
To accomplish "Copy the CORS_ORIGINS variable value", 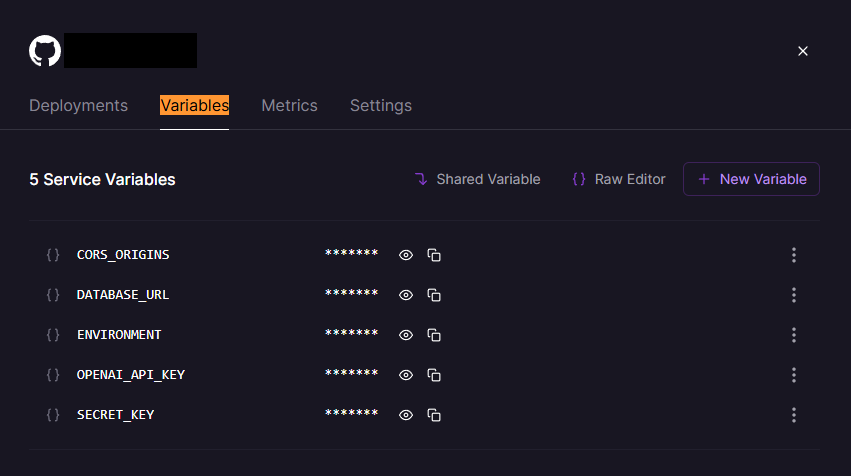I will [434, 255].
